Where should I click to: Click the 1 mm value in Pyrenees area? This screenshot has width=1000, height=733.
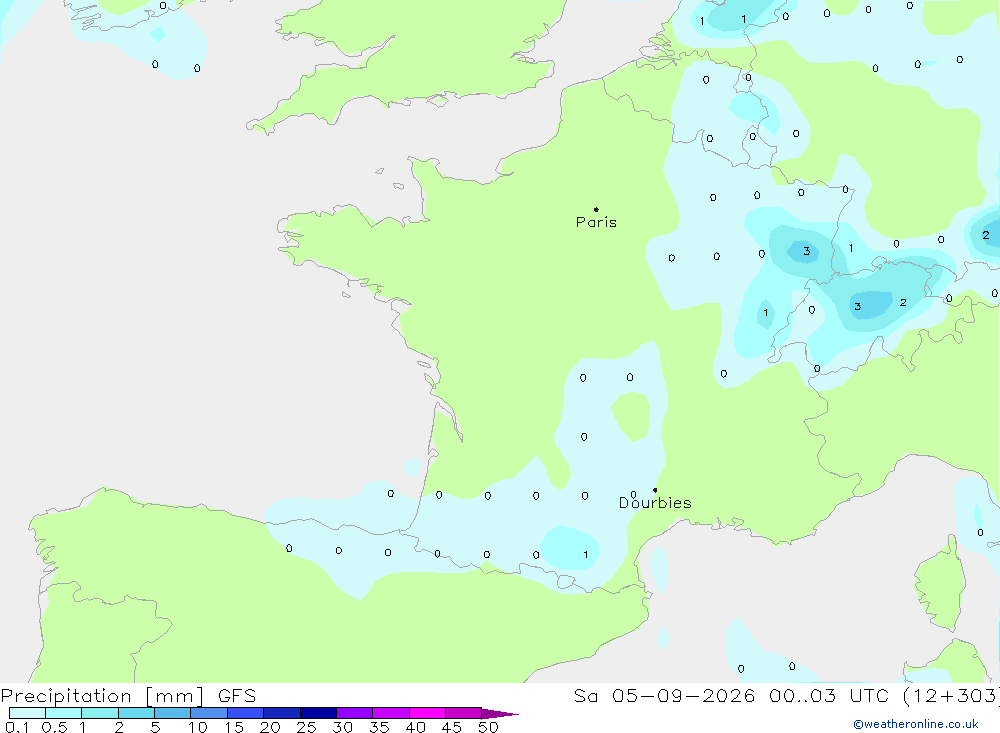(x=585, y=555)
